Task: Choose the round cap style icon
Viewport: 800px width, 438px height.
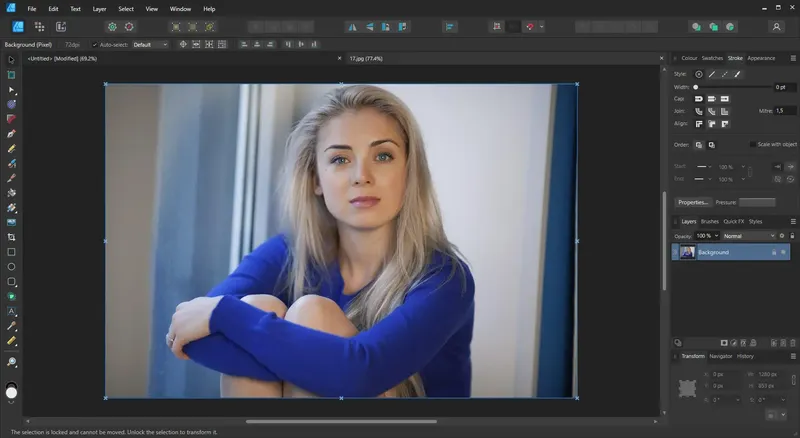Action: point(698,99)
